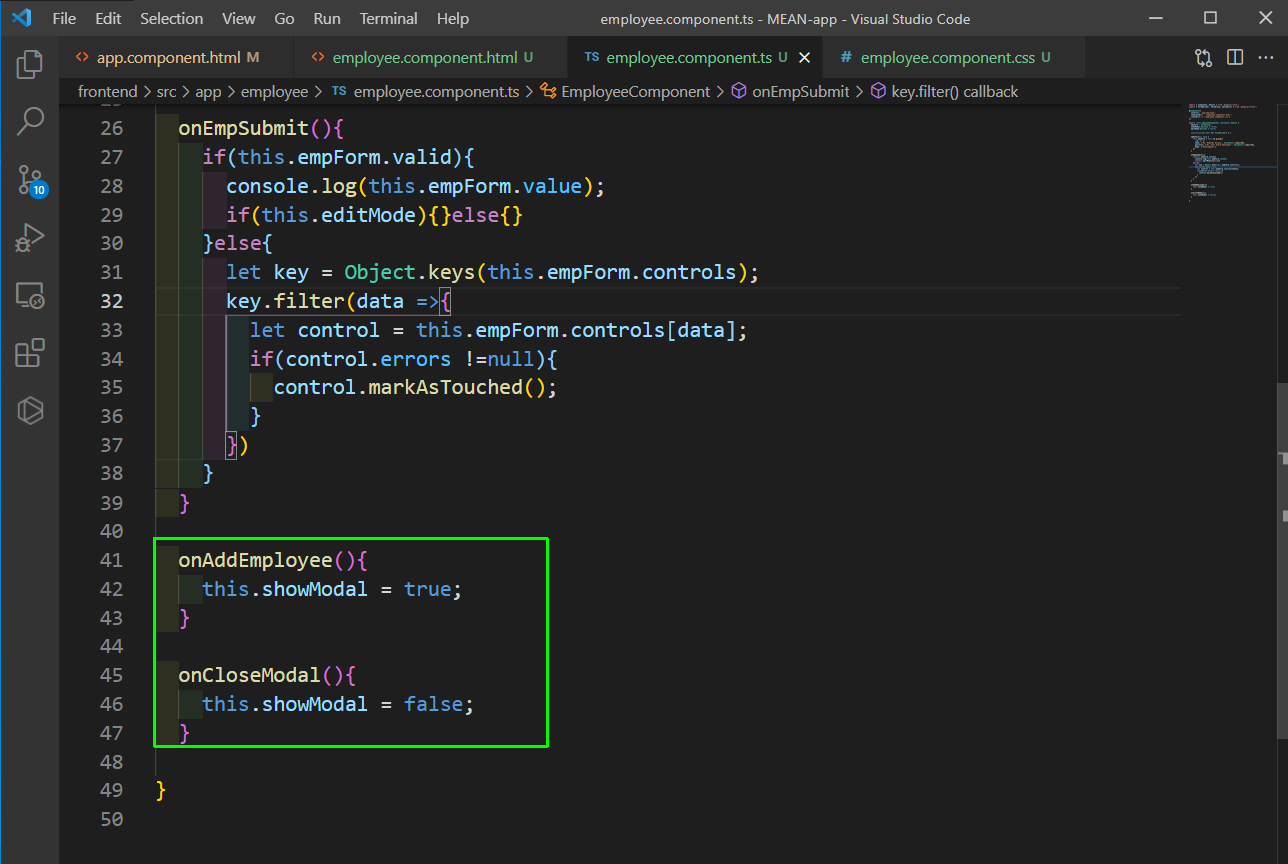Click the VS Code logo icon

tap(22, 18)
